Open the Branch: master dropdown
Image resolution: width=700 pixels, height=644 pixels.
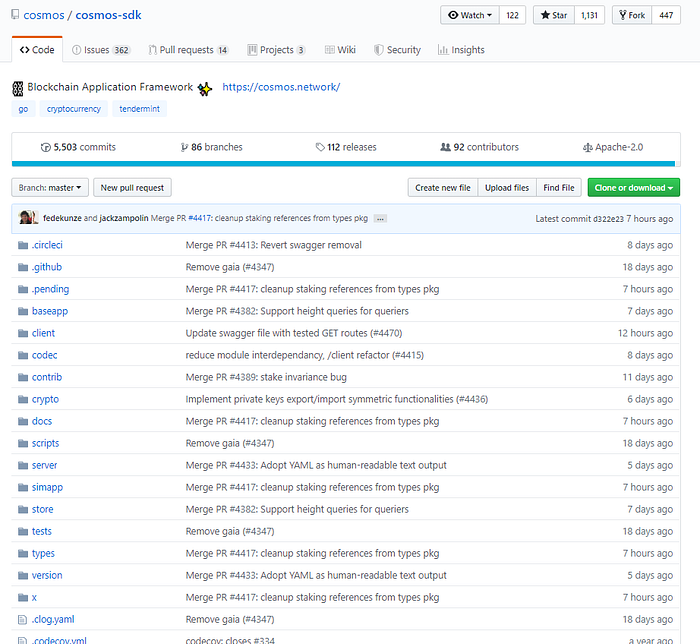coord(50,188)
